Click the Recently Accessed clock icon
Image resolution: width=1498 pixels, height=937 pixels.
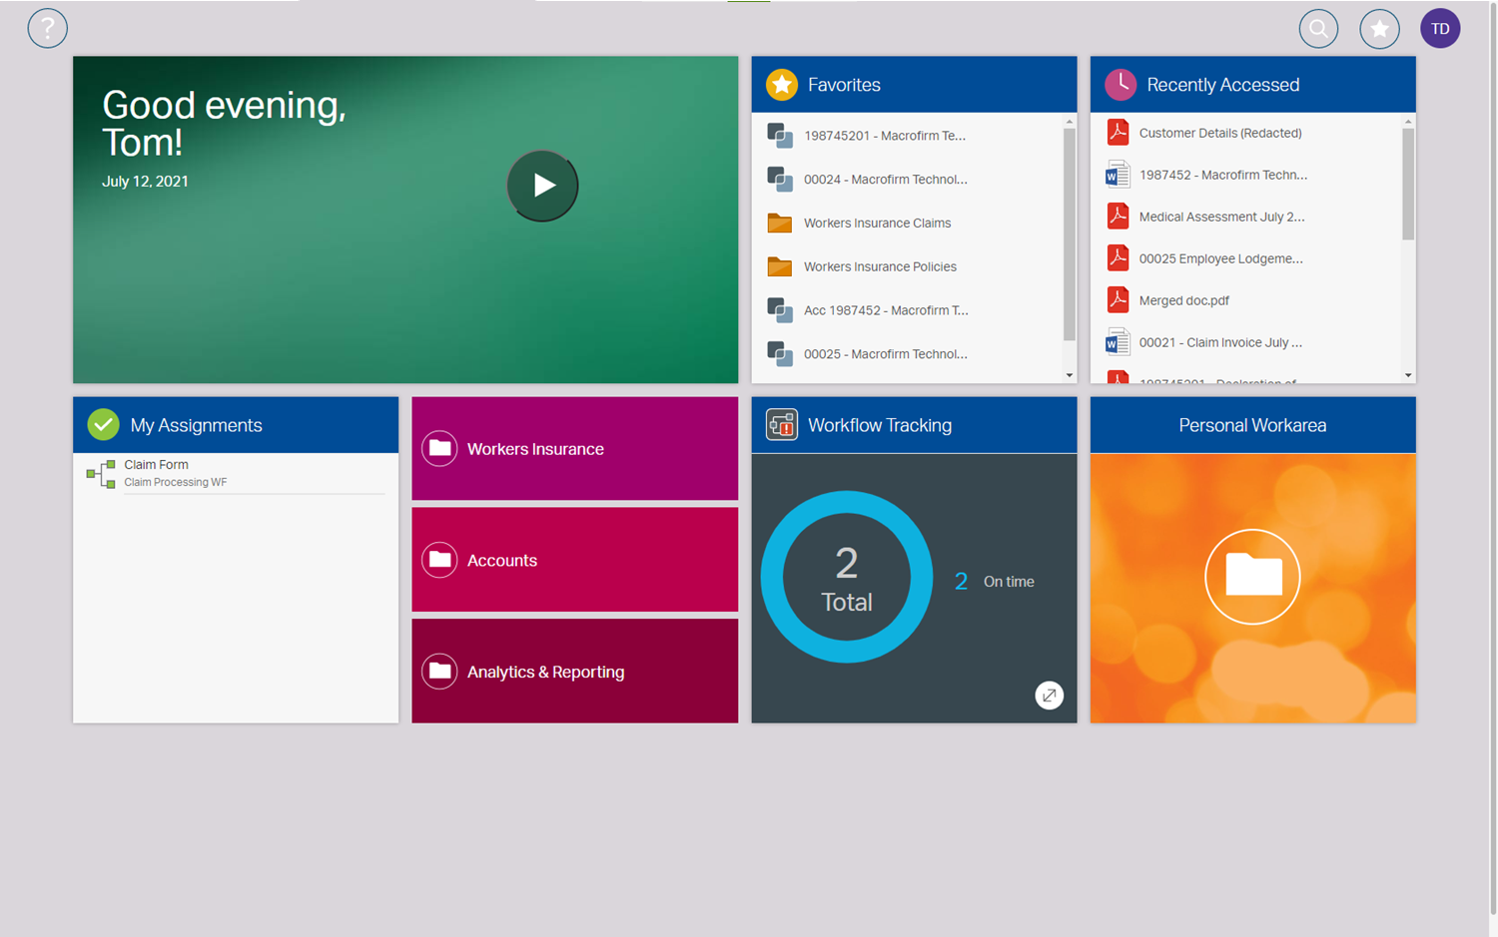tap(1120, 85)
